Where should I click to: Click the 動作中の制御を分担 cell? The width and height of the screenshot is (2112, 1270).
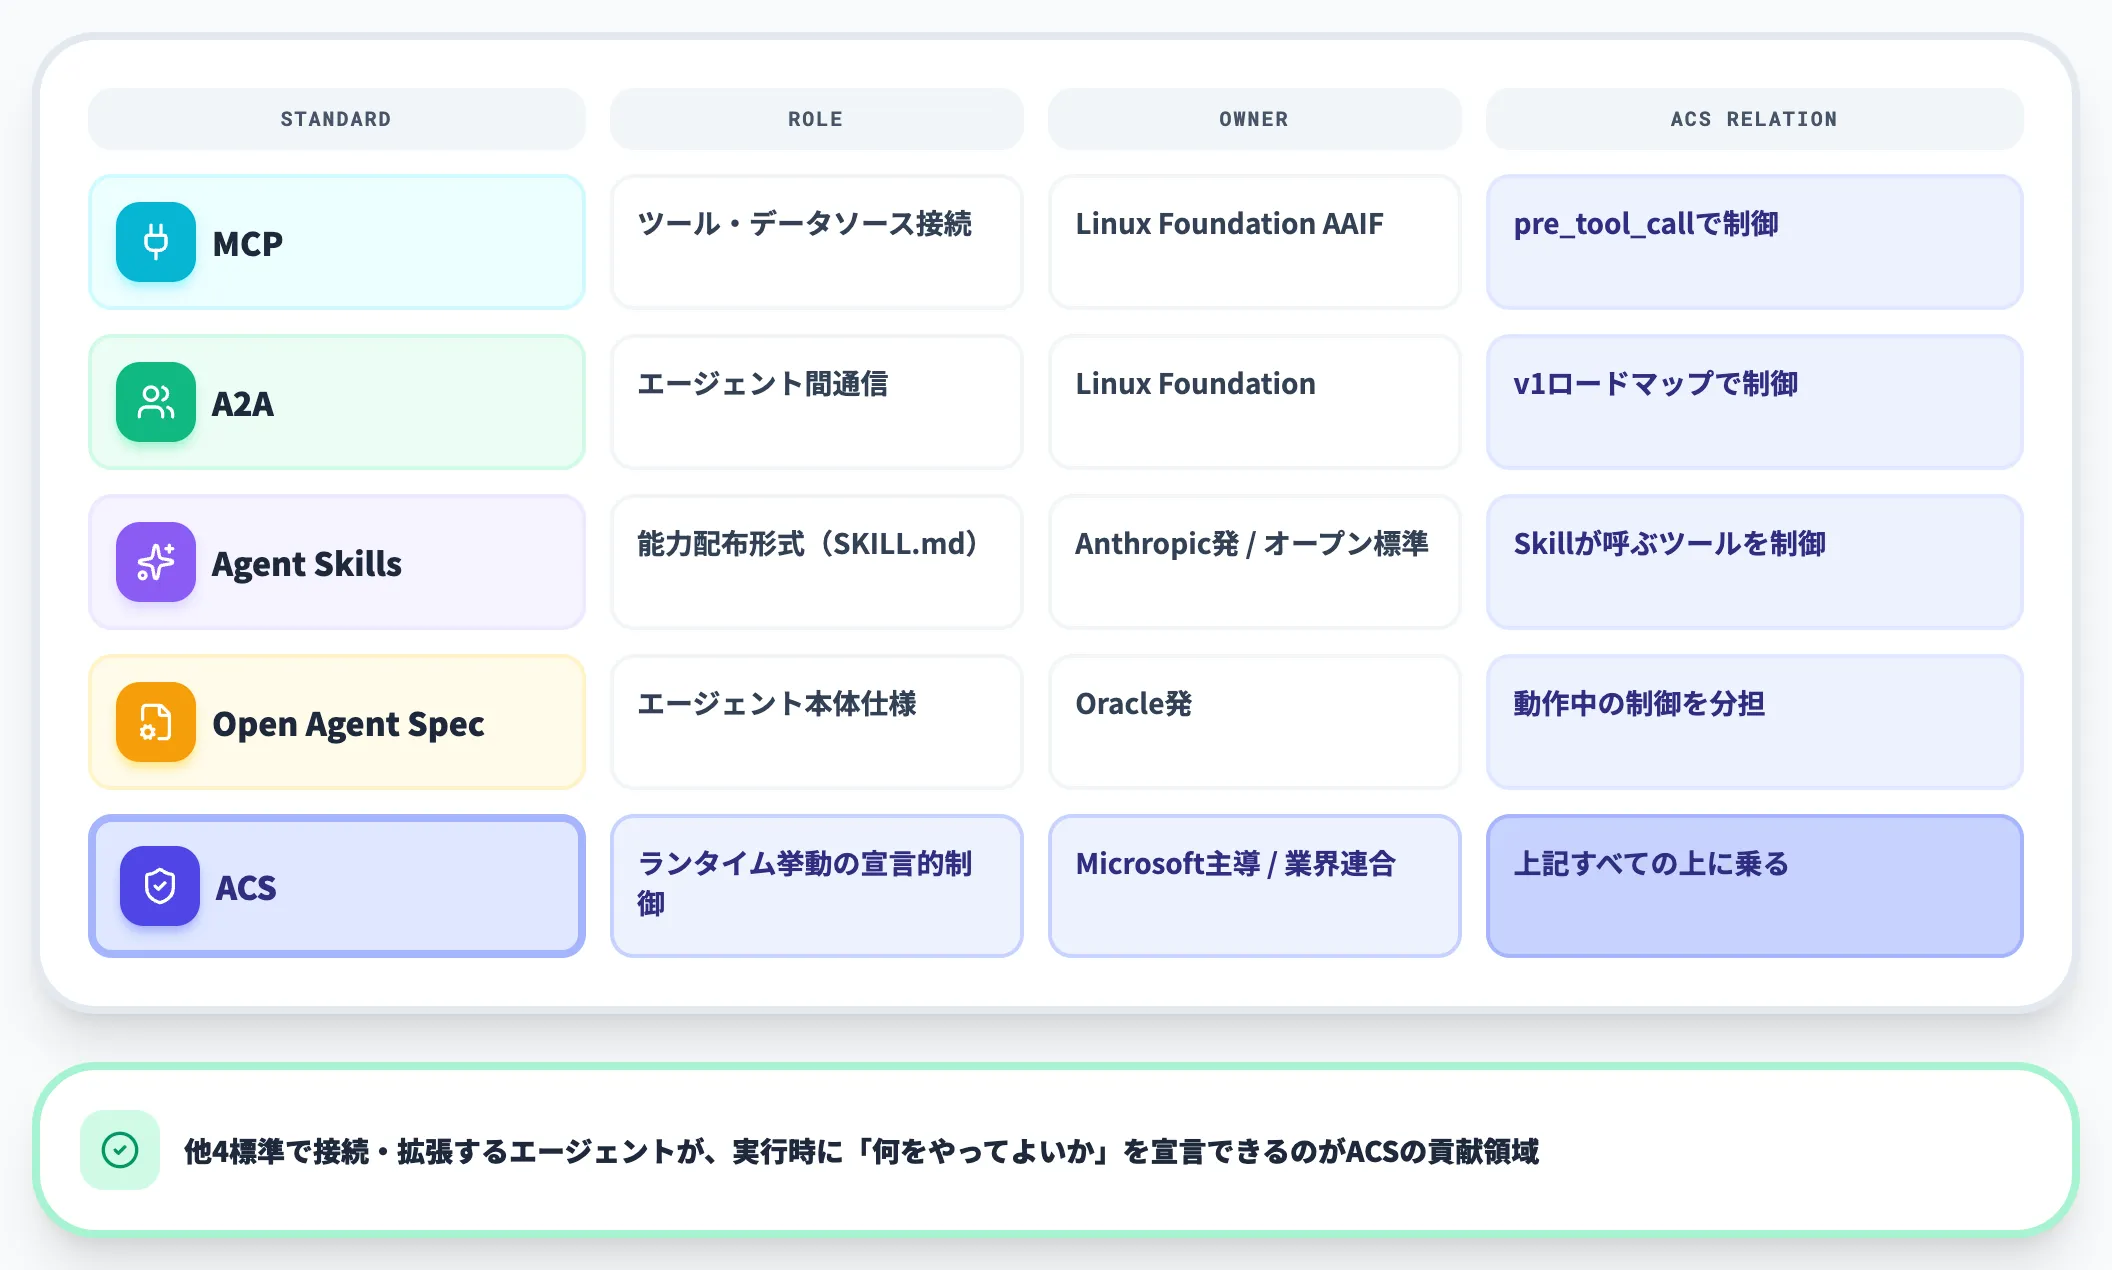pos(1754,722)
